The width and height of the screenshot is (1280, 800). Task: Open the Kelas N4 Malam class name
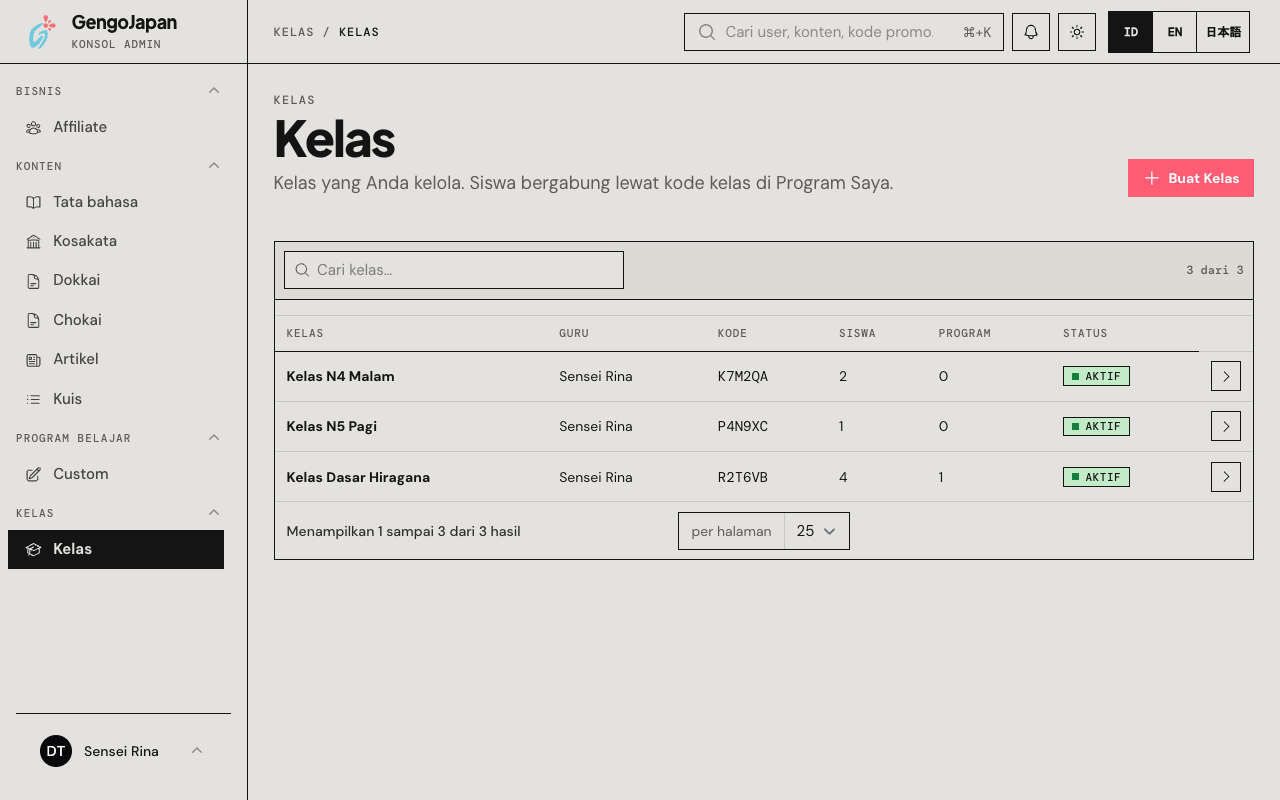coord(340,376)
